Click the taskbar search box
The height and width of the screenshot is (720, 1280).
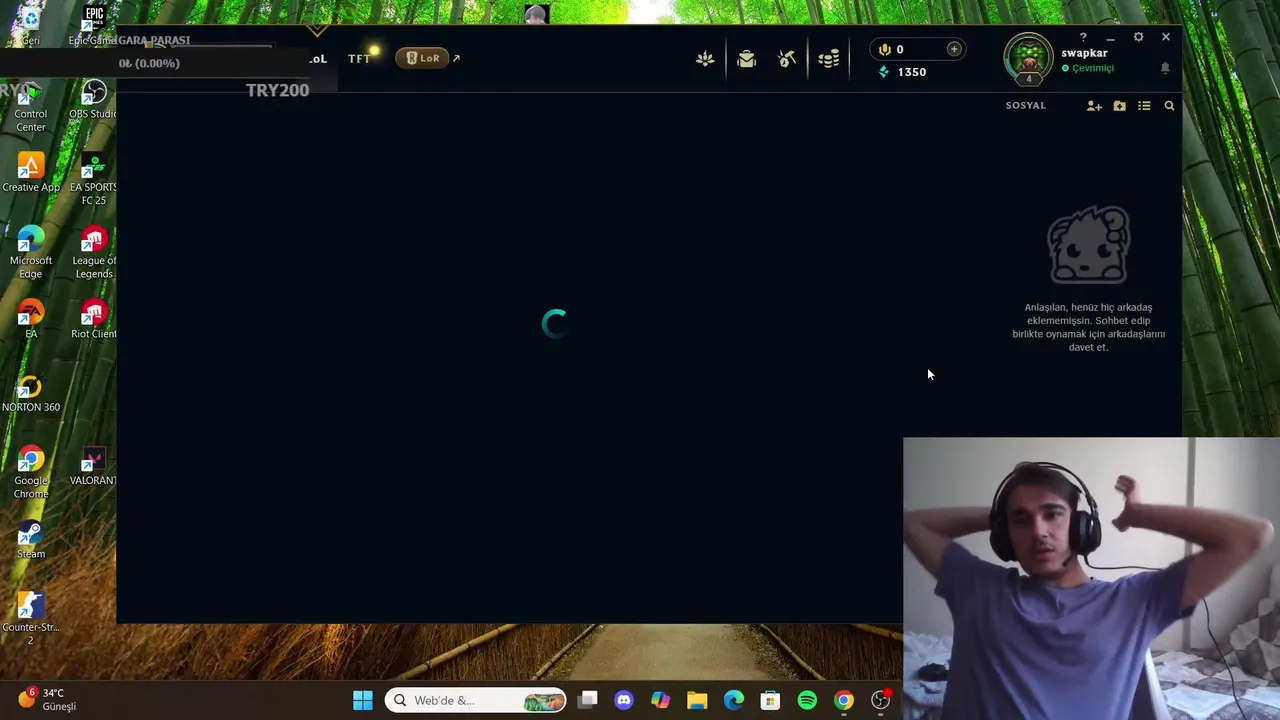[475, 700]
